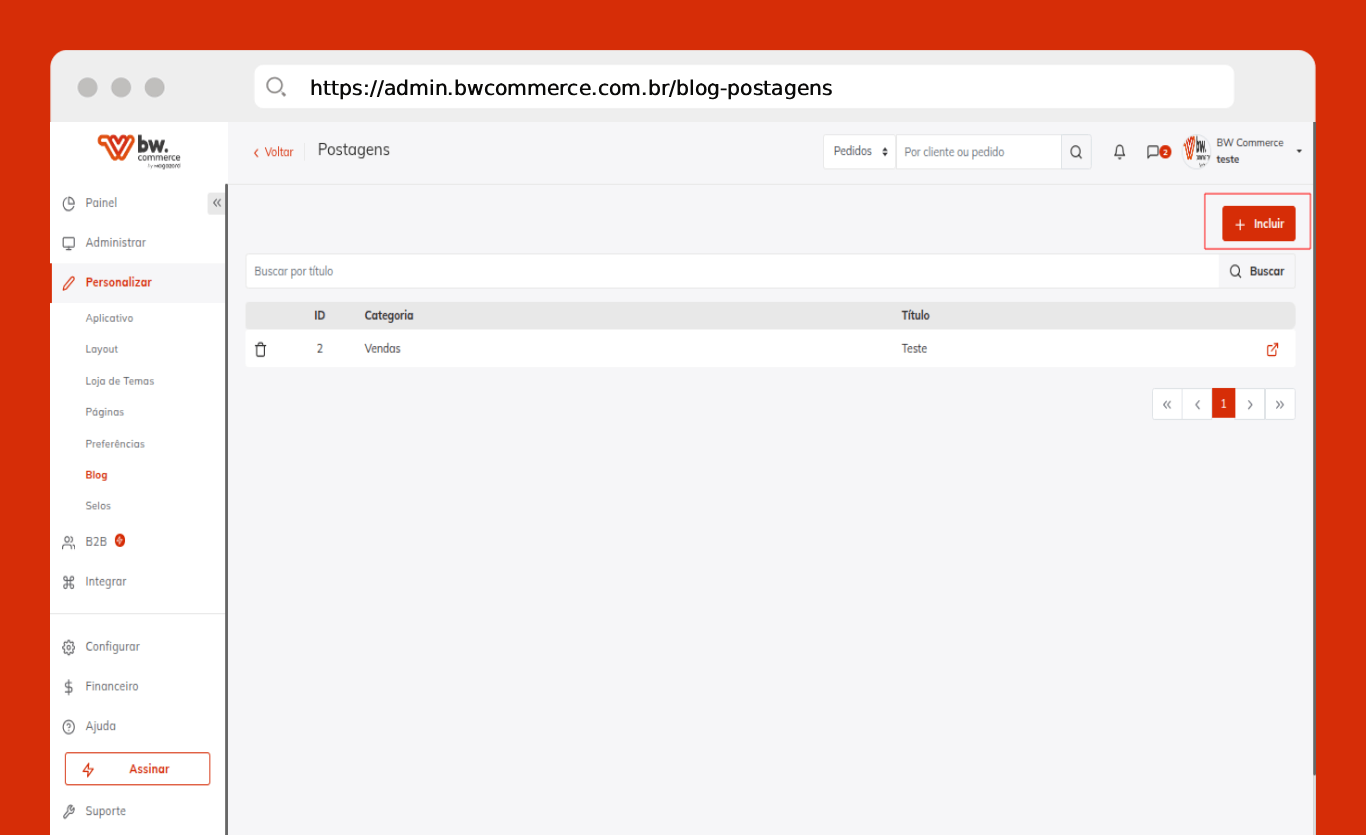Click the Incluir button to add post
Viewport: 1366px width, 835px height.
pyautogui.click(x=1258, y=224)
